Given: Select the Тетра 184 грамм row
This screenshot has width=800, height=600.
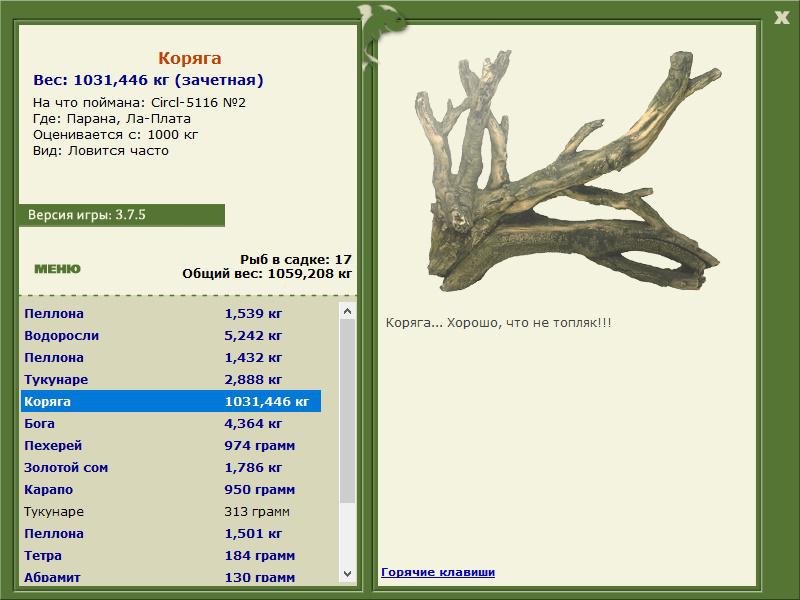Looking at the screenshot, I should [171, 555].
